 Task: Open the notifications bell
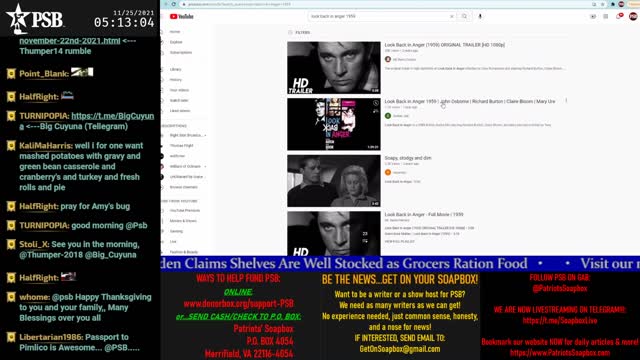[x=620, y=16]
